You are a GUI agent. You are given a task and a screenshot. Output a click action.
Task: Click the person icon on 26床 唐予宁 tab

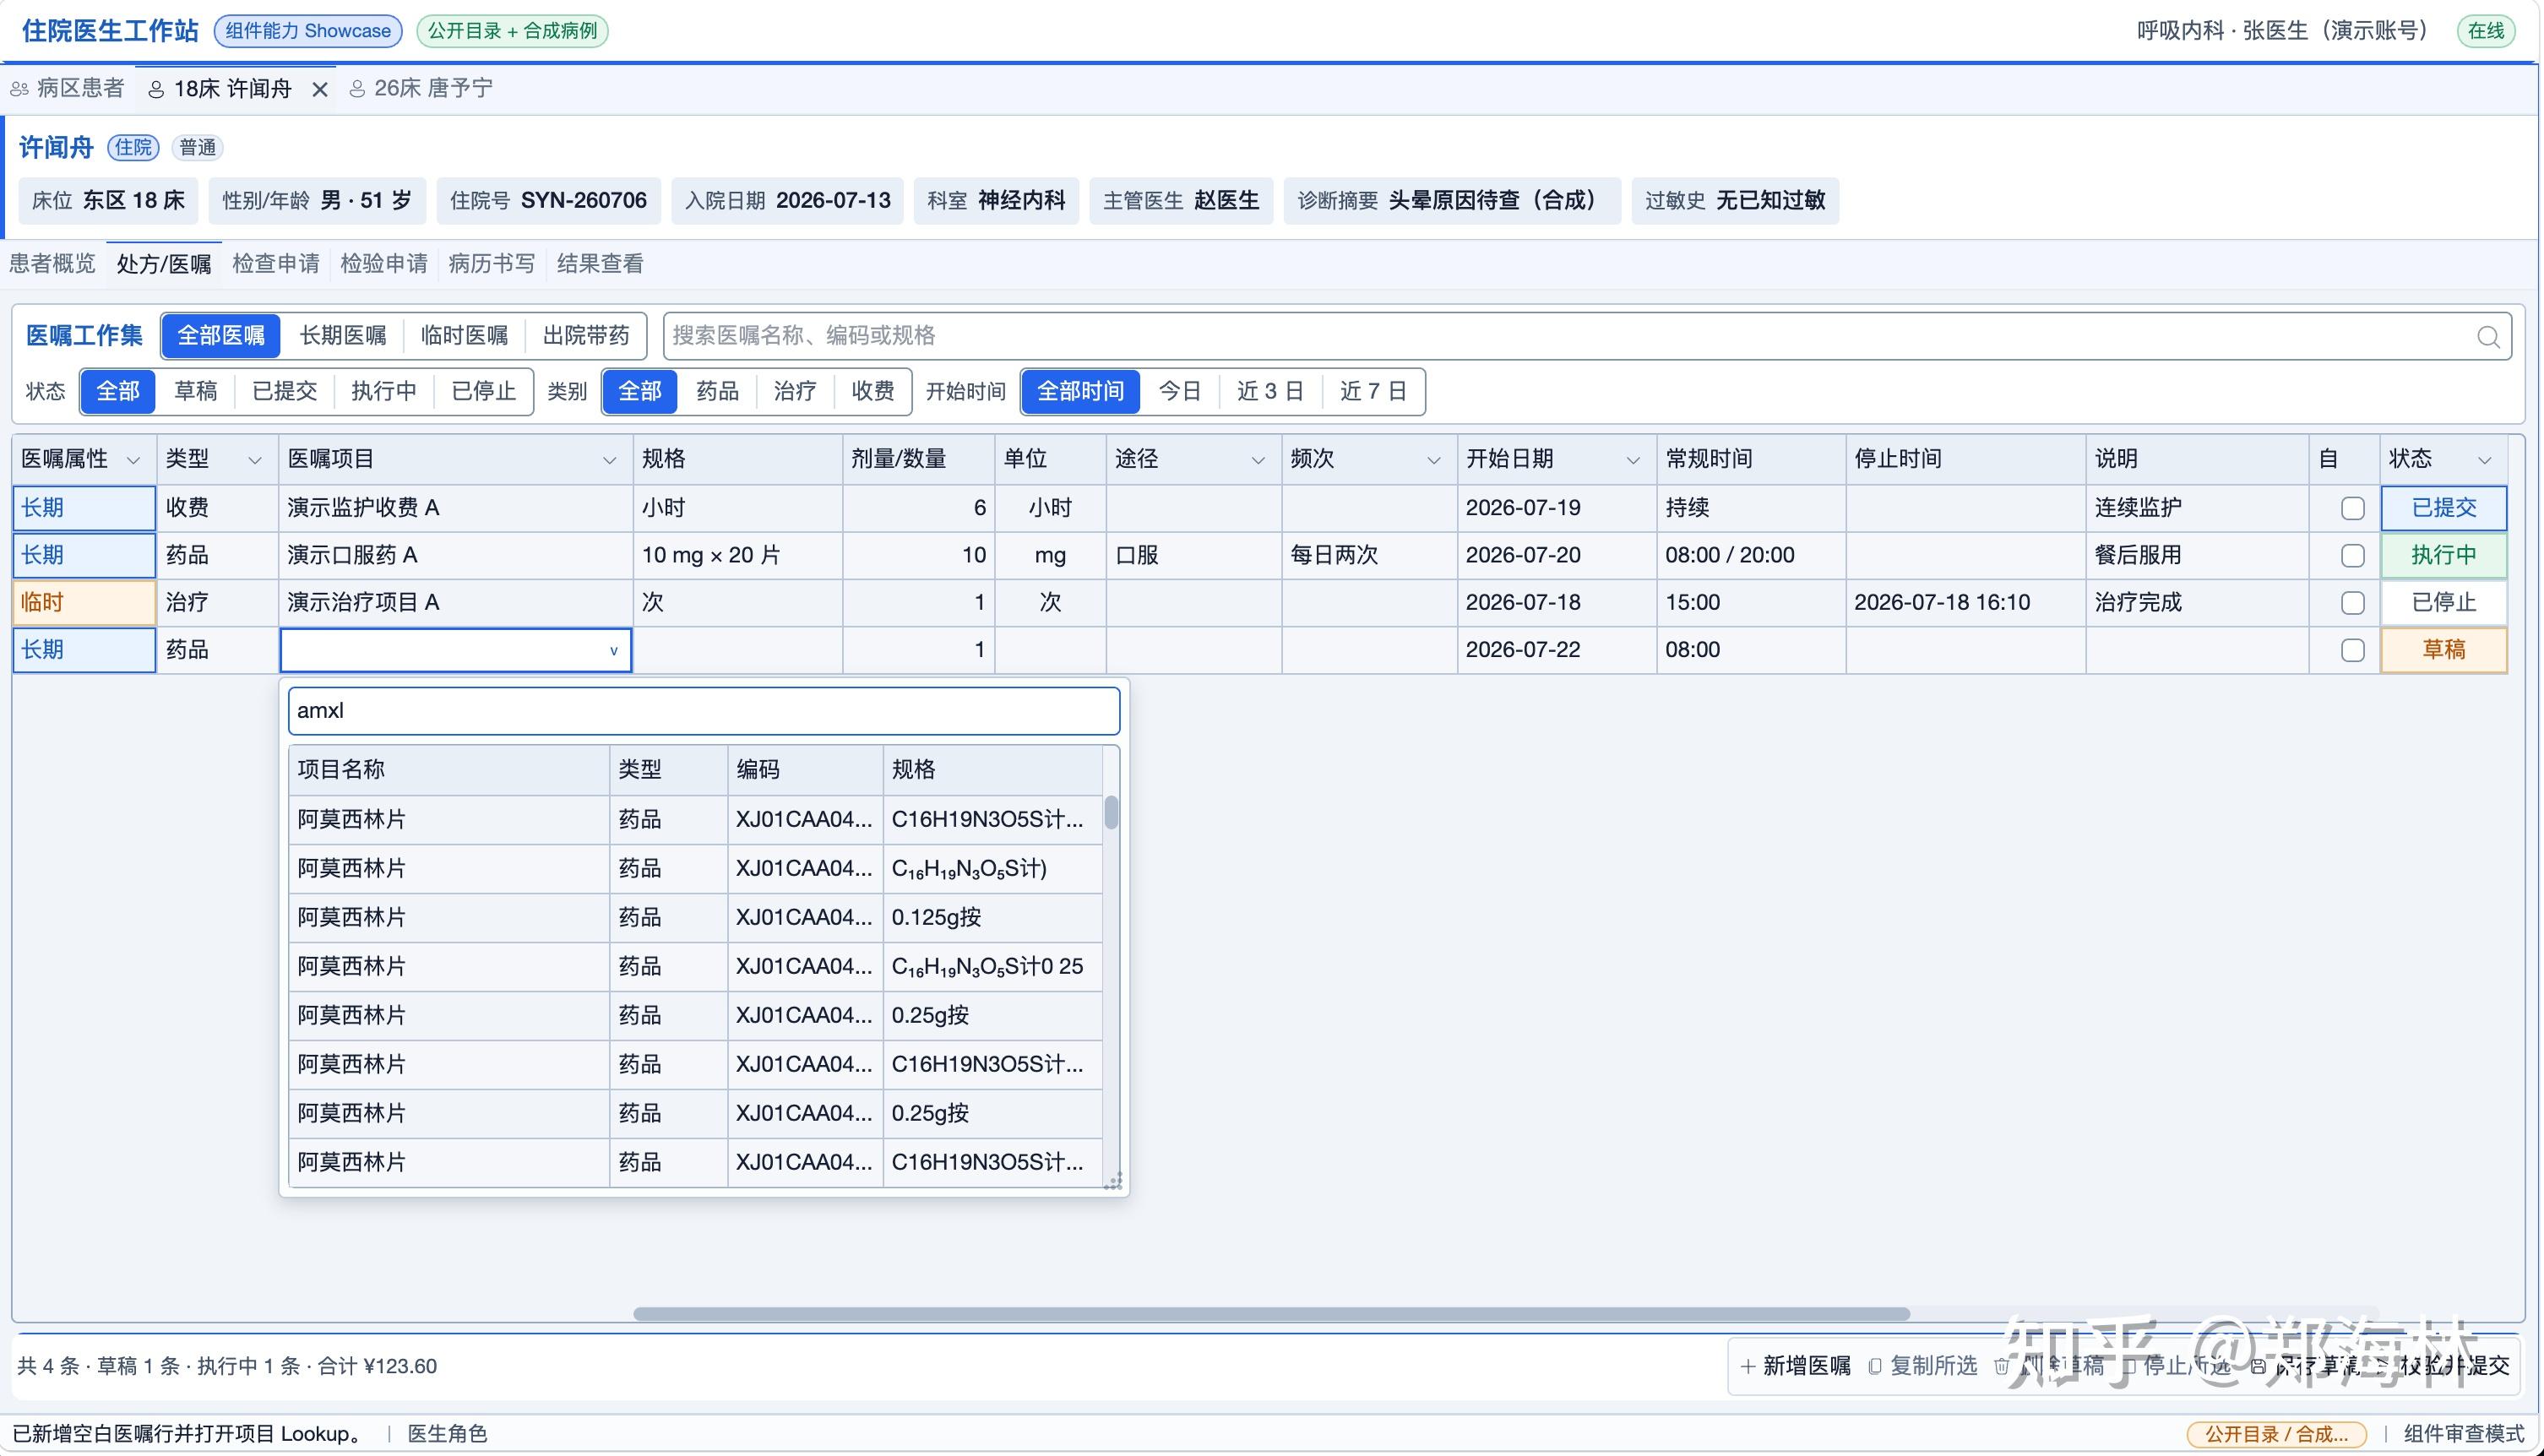click(x=357, y=90)
